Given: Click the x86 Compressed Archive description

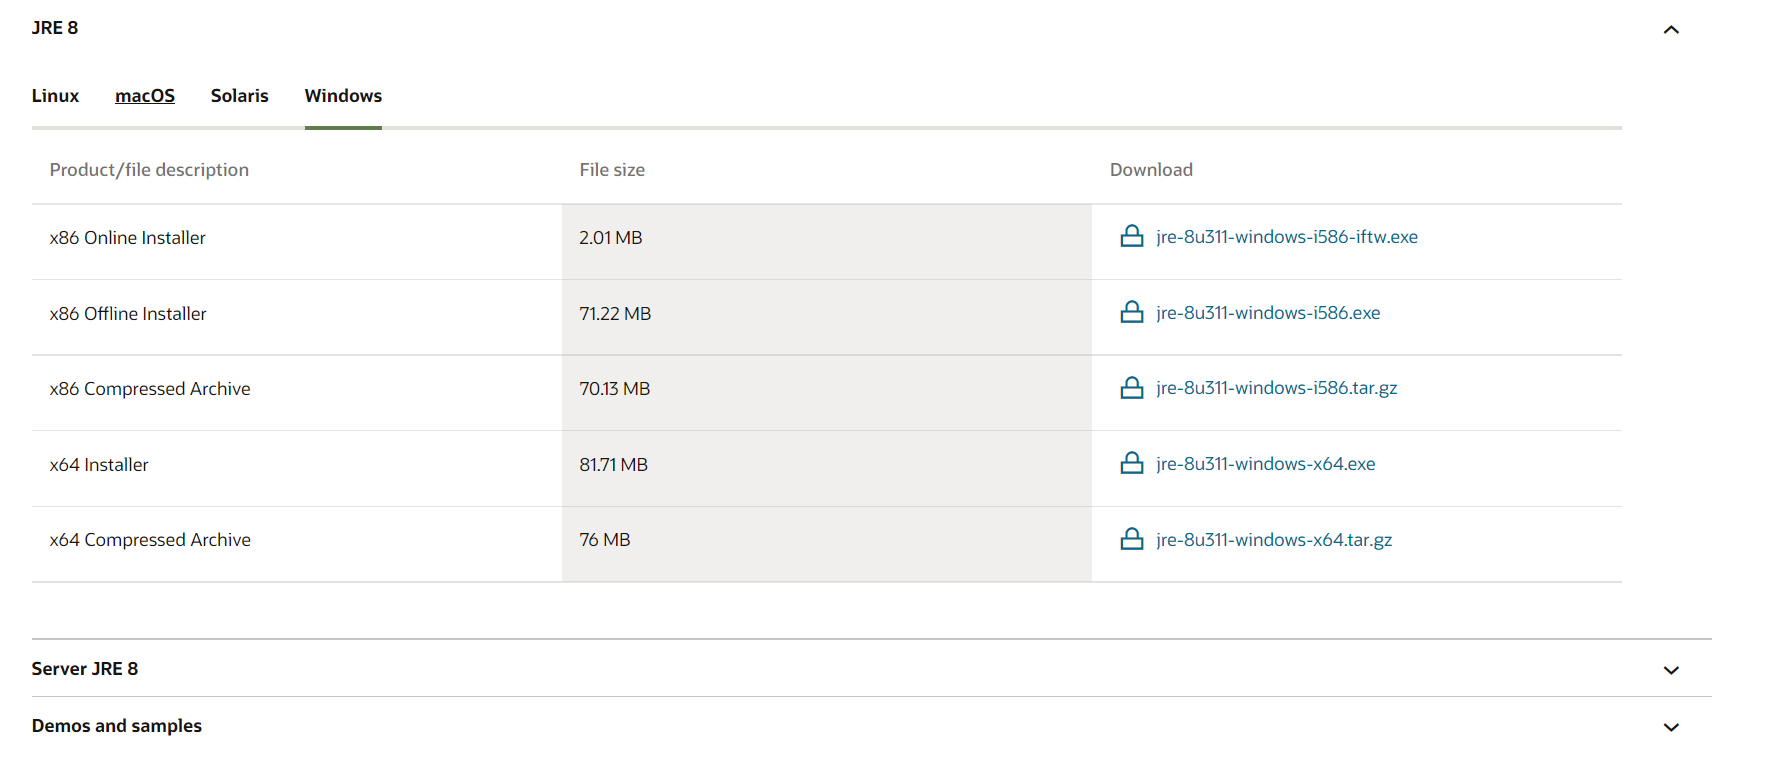Looking at the screenshot, I should [150, 389].
